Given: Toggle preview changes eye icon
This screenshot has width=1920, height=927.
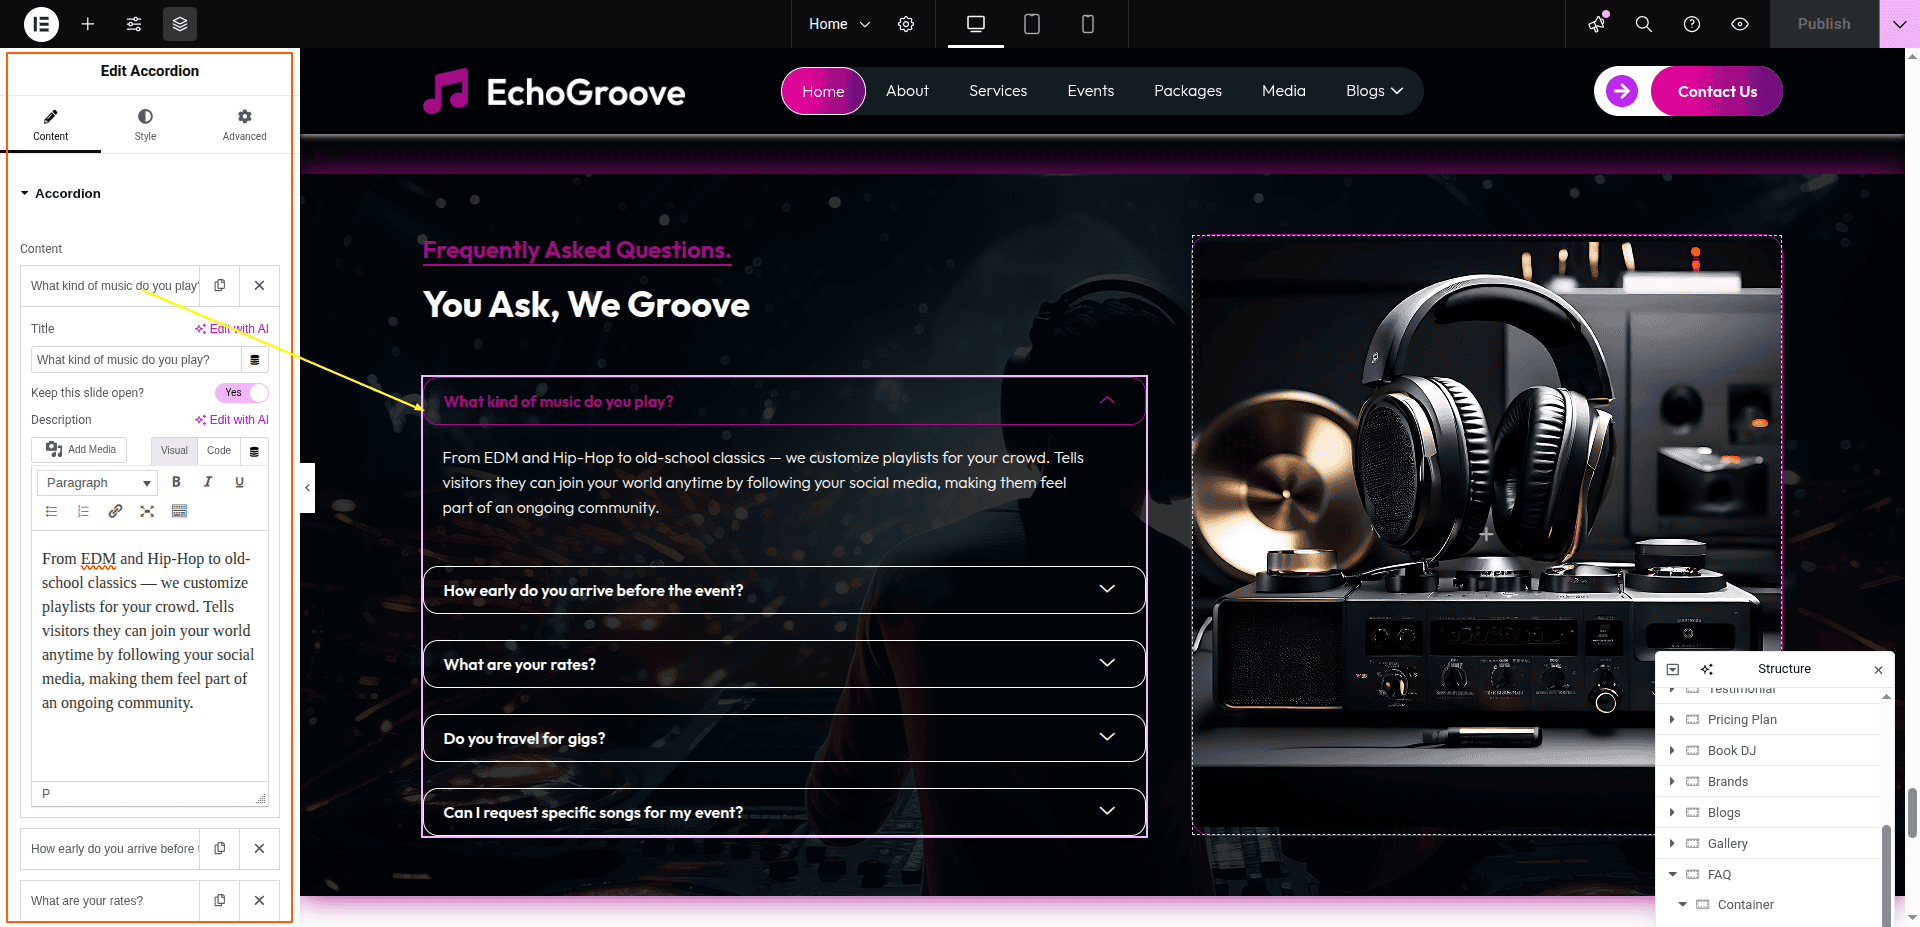Looking at the screenshot, I should point(1740,24).
